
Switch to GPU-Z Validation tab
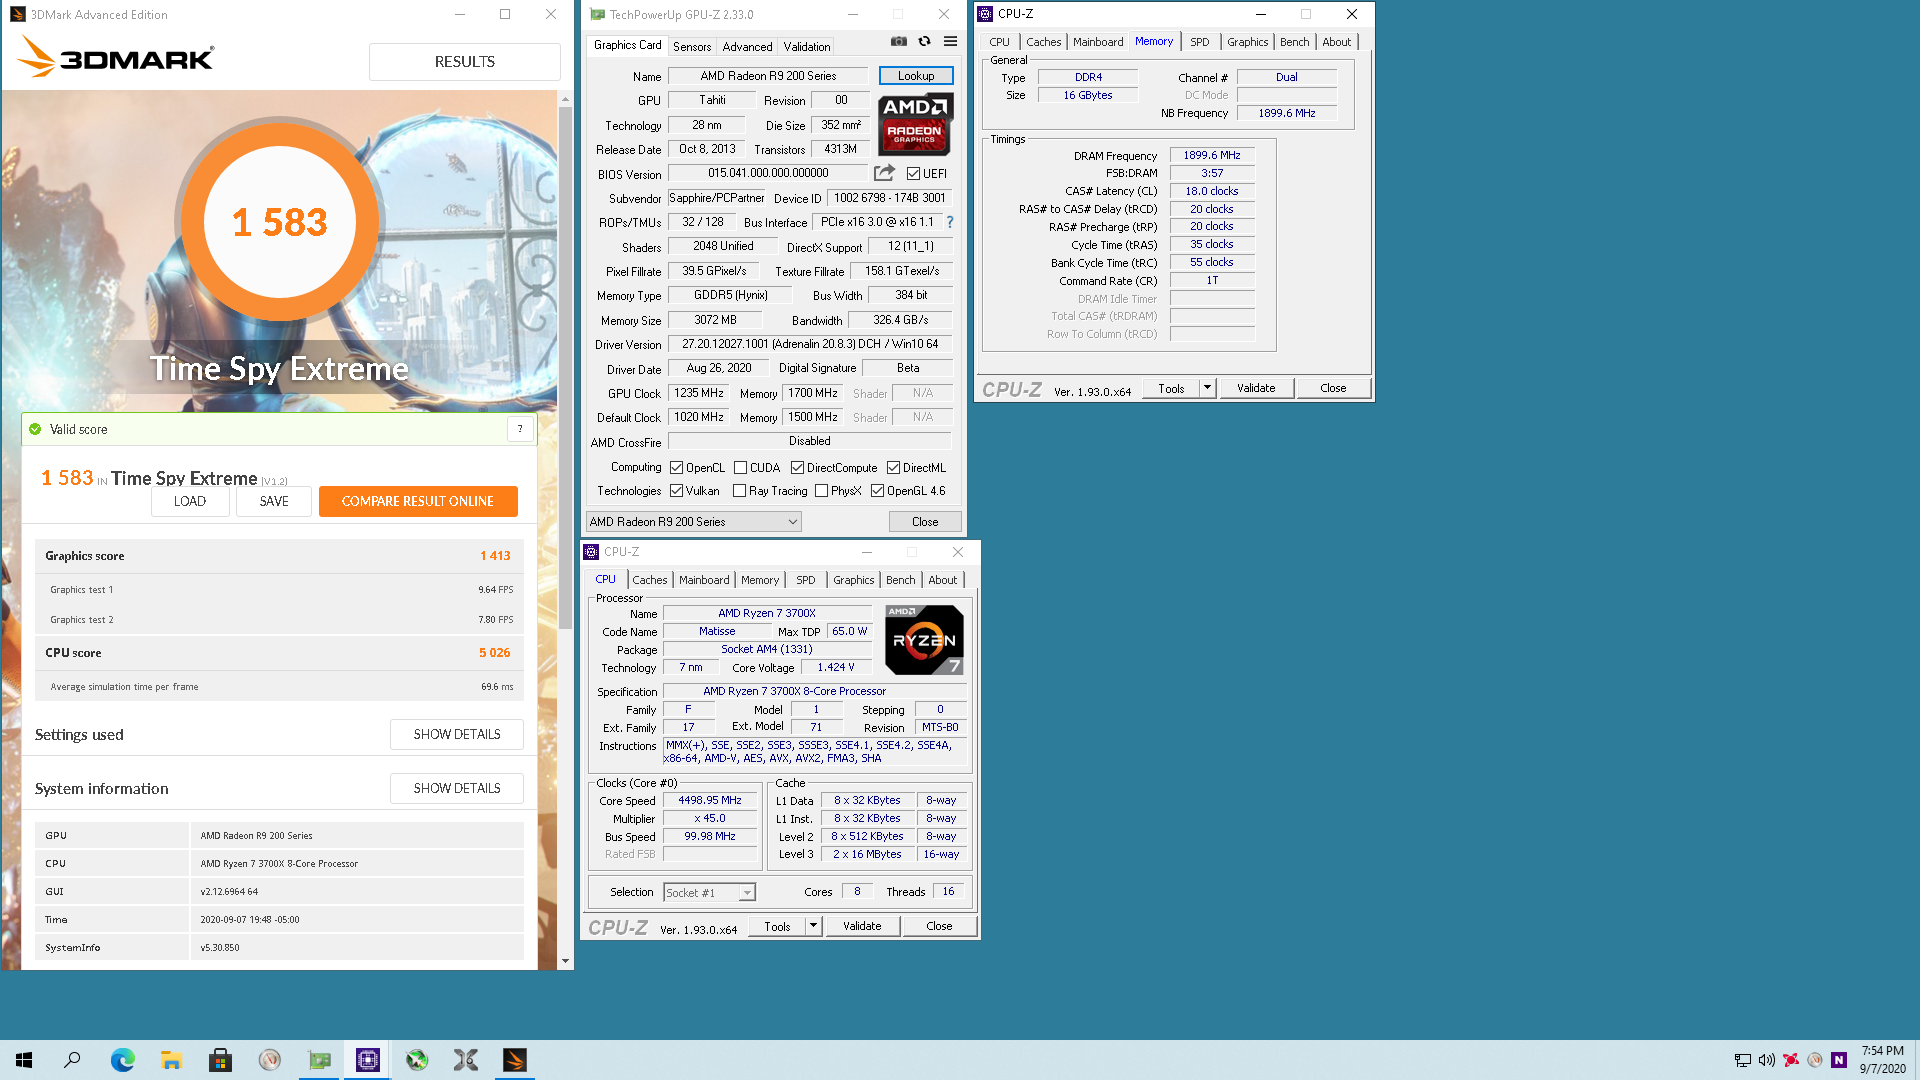[806, 46]
